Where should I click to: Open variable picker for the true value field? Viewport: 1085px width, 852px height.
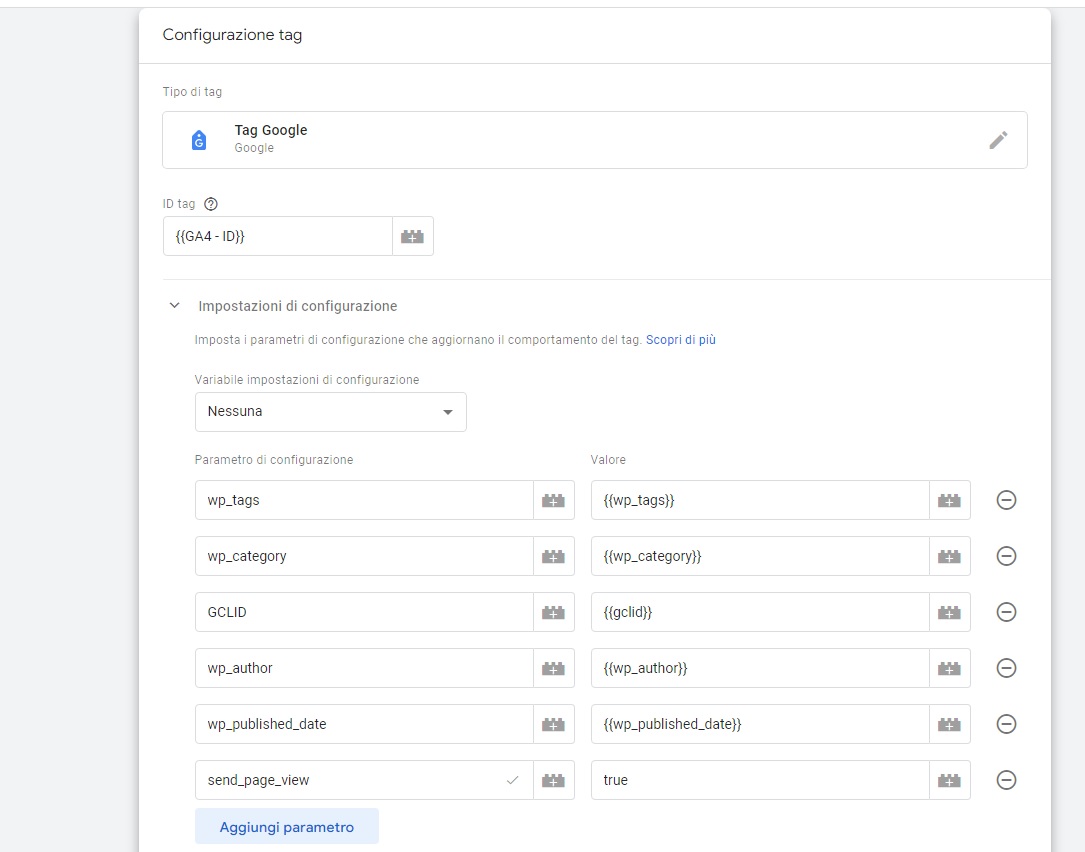950,780
